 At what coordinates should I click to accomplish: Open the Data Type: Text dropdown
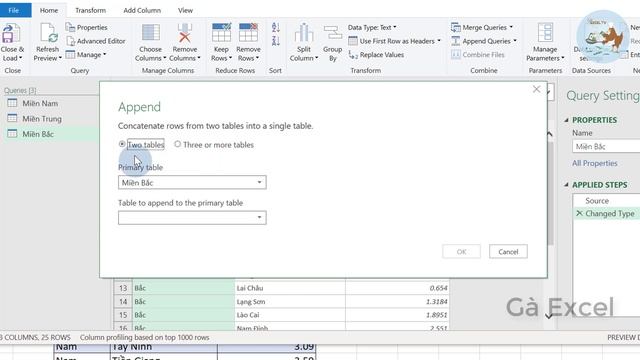372,27
